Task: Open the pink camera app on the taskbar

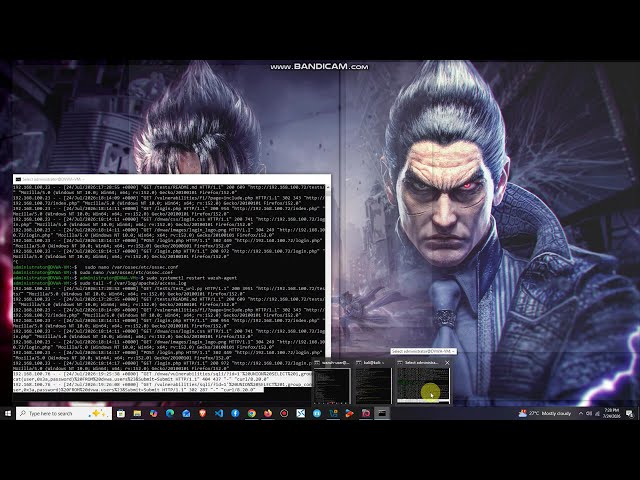Action: coord(366,413)
